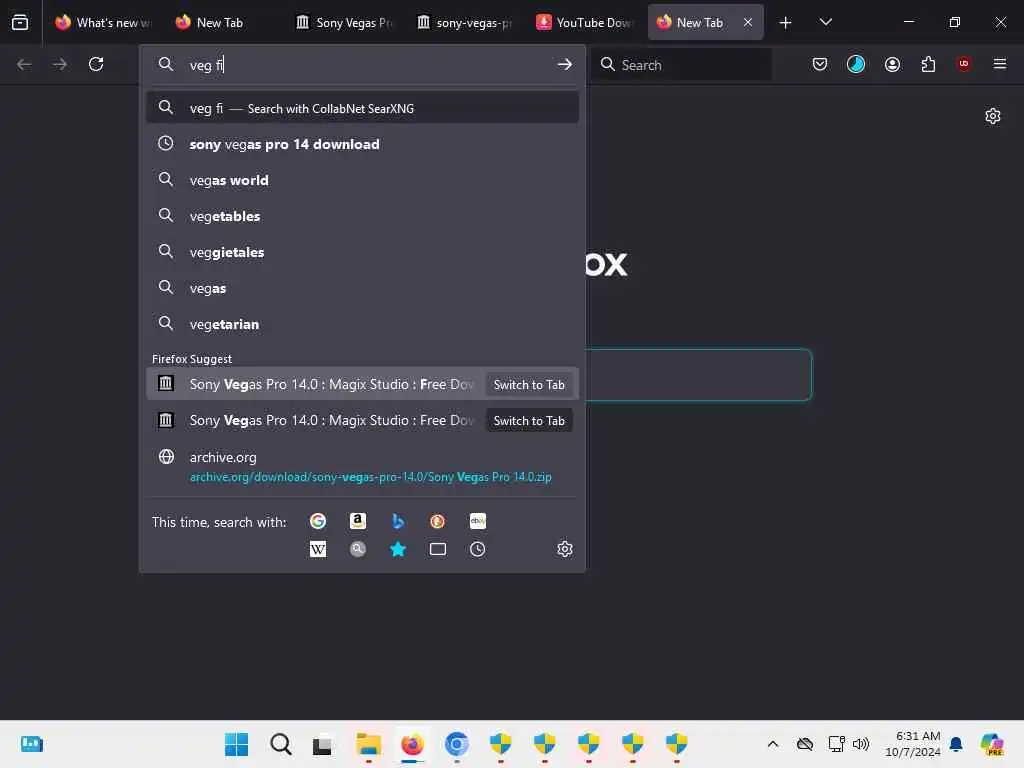Click second Switch to Tab button
Image resolution: width=1024 pixels, height=768 pixels.
point(529,421)
